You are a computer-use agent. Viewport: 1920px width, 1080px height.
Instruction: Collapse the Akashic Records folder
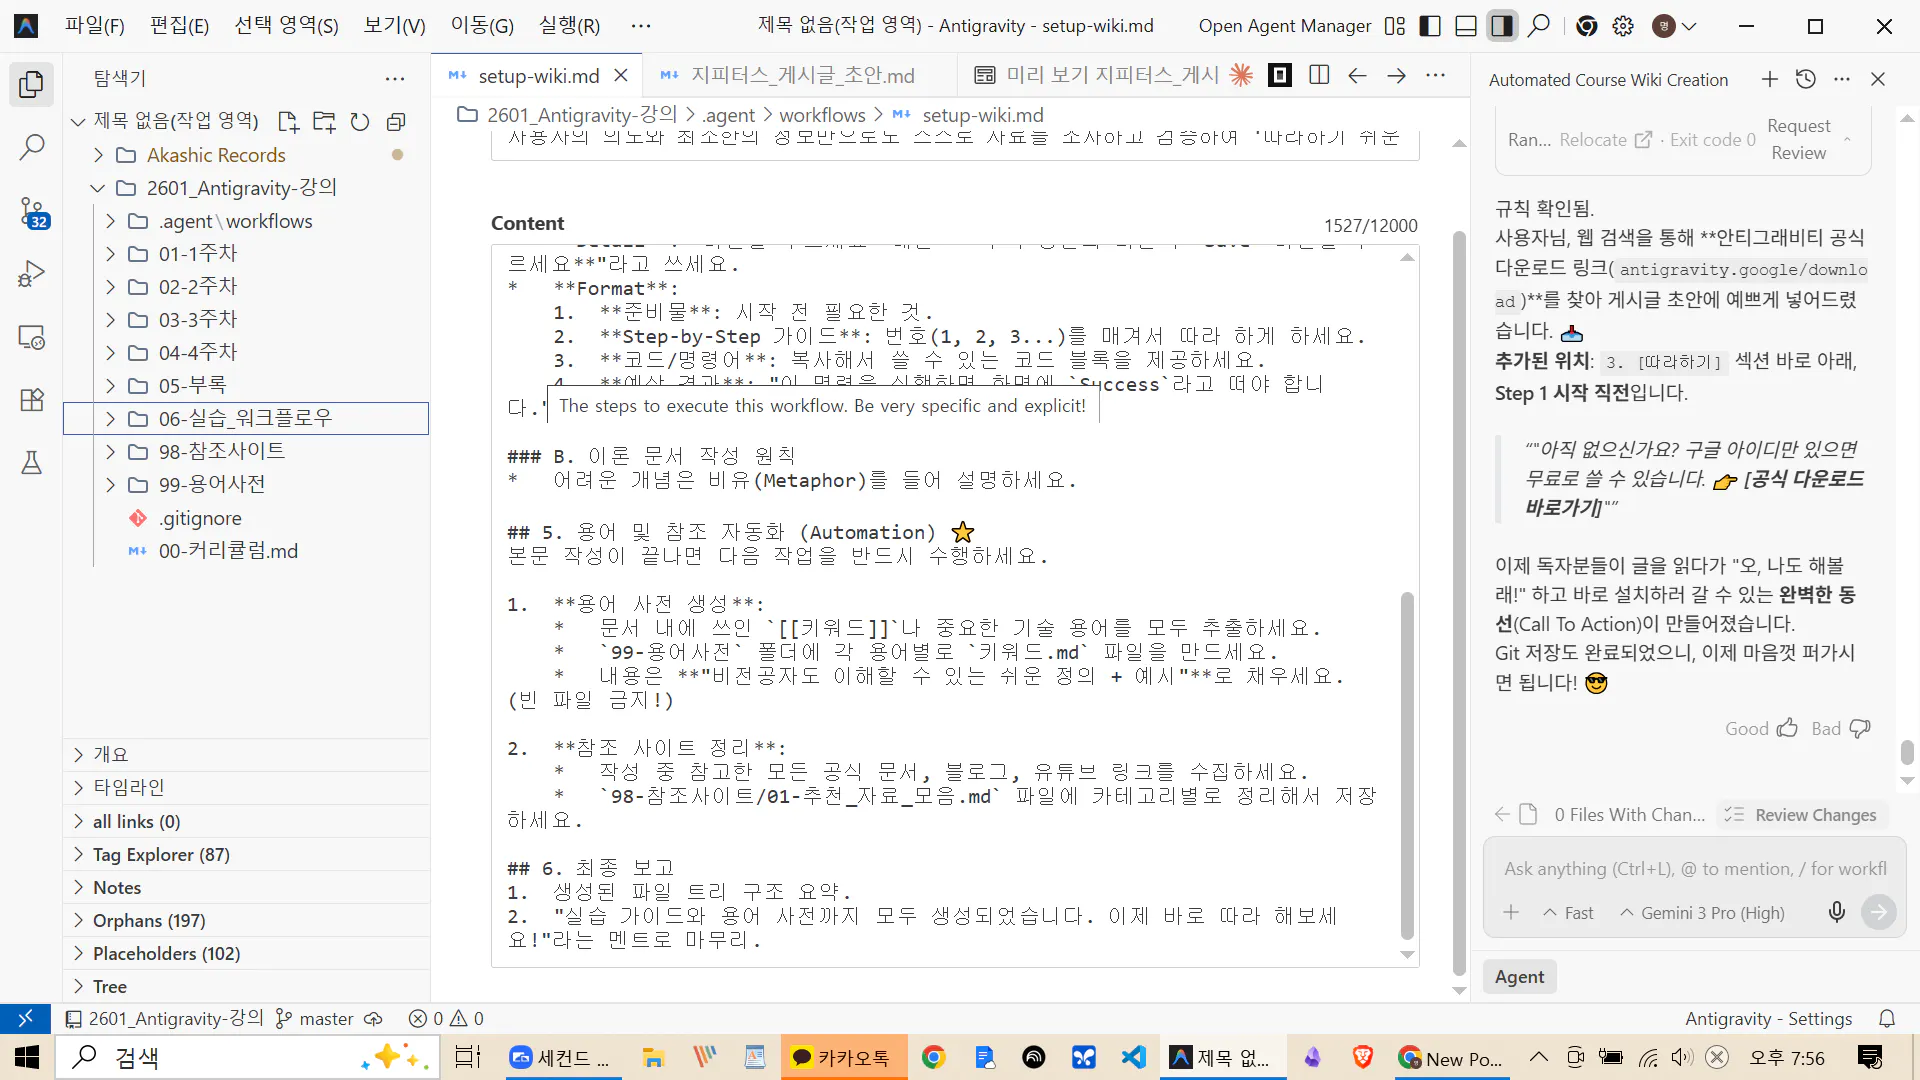coord(97,154)
